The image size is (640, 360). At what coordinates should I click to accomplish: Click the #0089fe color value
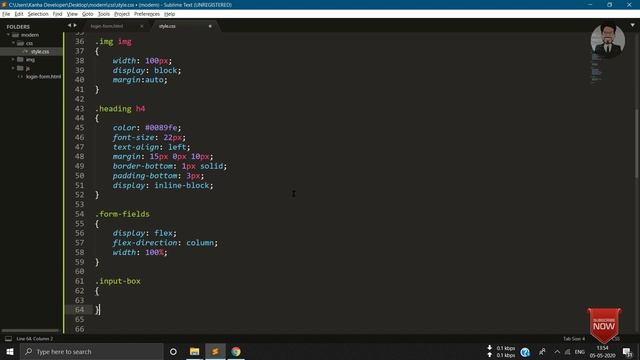(x=161, y=128)
